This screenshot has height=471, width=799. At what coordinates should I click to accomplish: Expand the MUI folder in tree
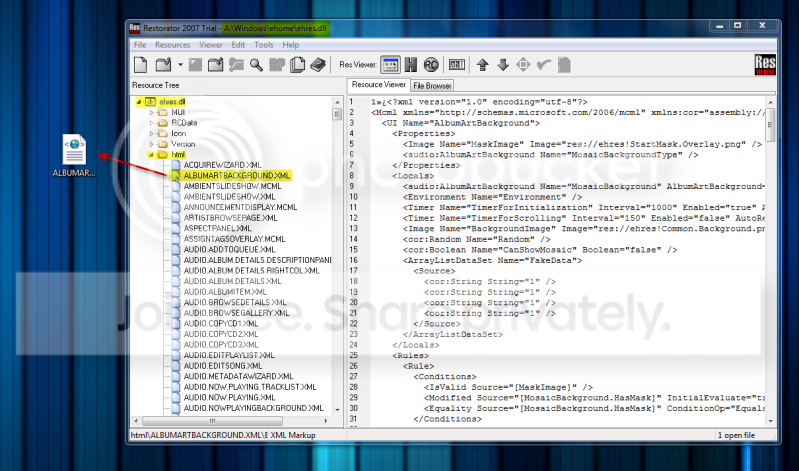pos(151,112)
